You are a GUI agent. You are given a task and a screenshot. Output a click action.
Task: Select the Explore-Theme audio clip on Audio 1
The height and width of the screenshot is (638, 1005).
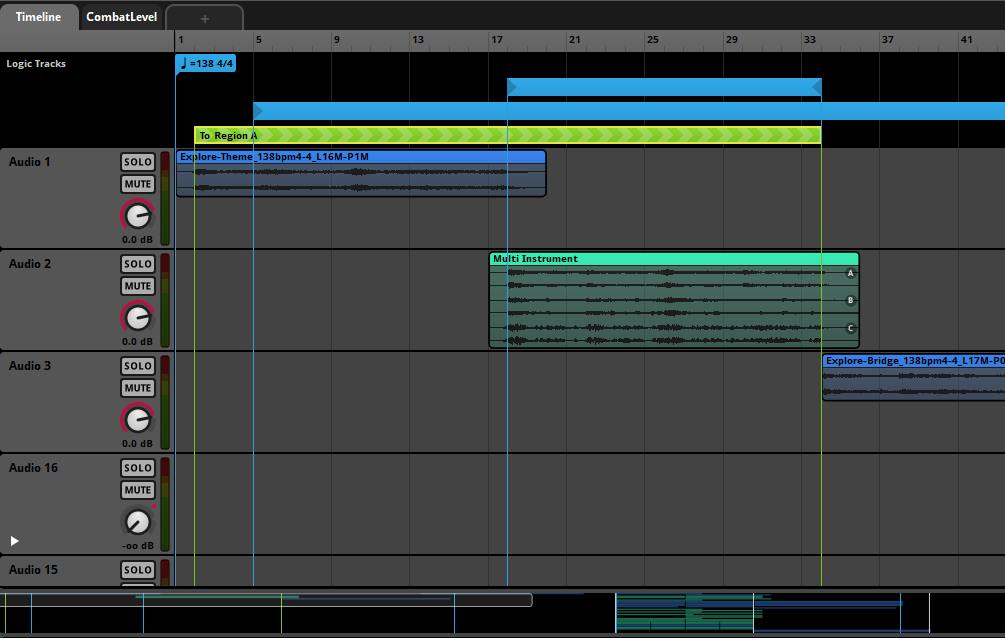[361, 173]
